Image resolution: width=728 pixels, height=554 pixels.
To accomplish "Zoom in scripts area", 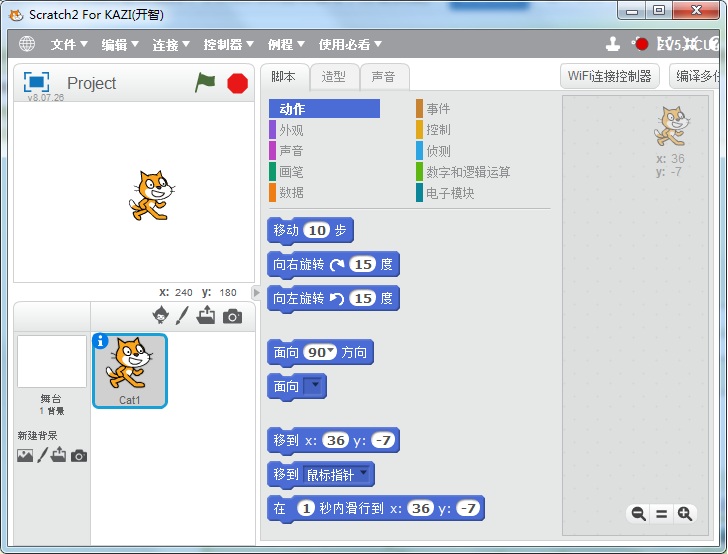I will pyautogui.click(x=685, y=514).
